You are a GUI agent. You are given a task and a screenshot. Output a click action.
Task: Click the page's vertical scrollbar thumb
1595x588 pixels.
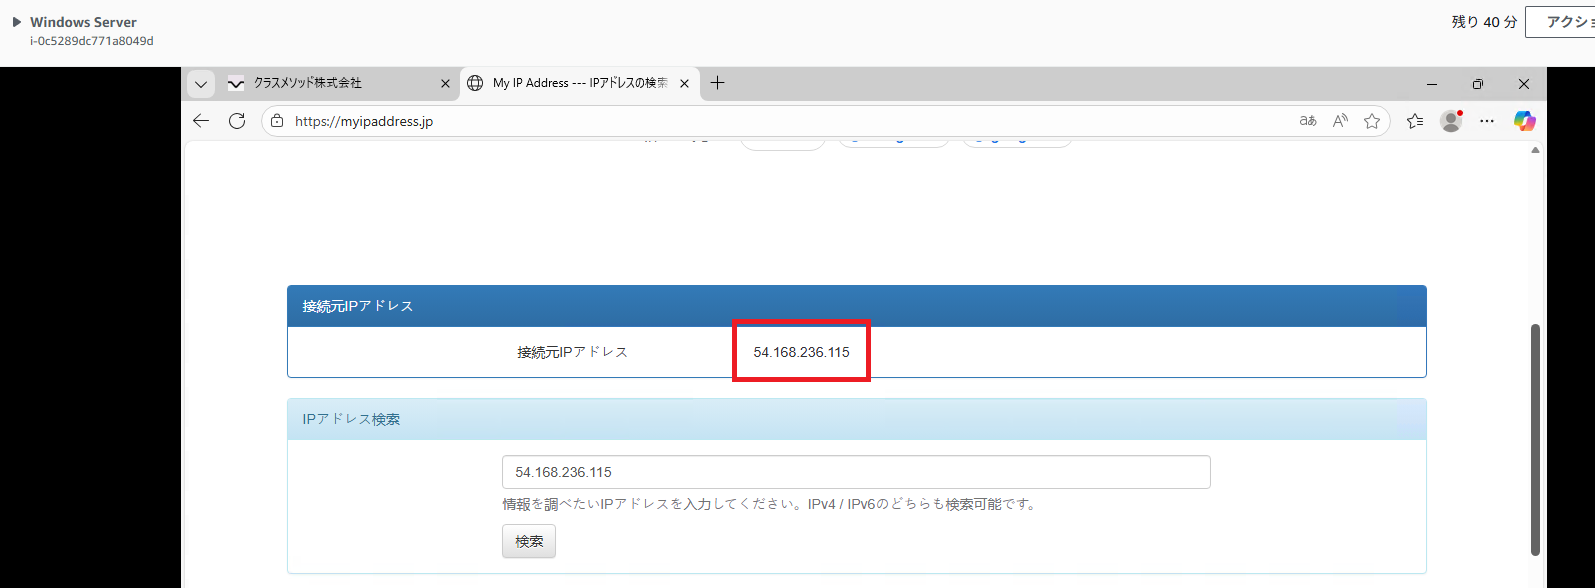pyautogui.click(x=1535, y=438)
